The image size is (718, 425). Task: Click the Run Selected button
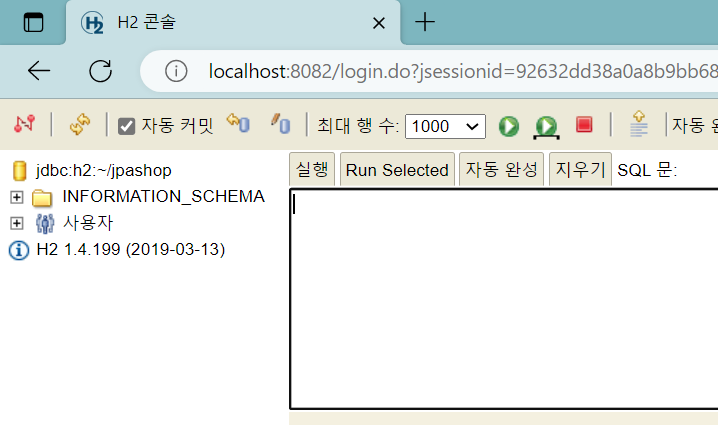tap(397, 169)
